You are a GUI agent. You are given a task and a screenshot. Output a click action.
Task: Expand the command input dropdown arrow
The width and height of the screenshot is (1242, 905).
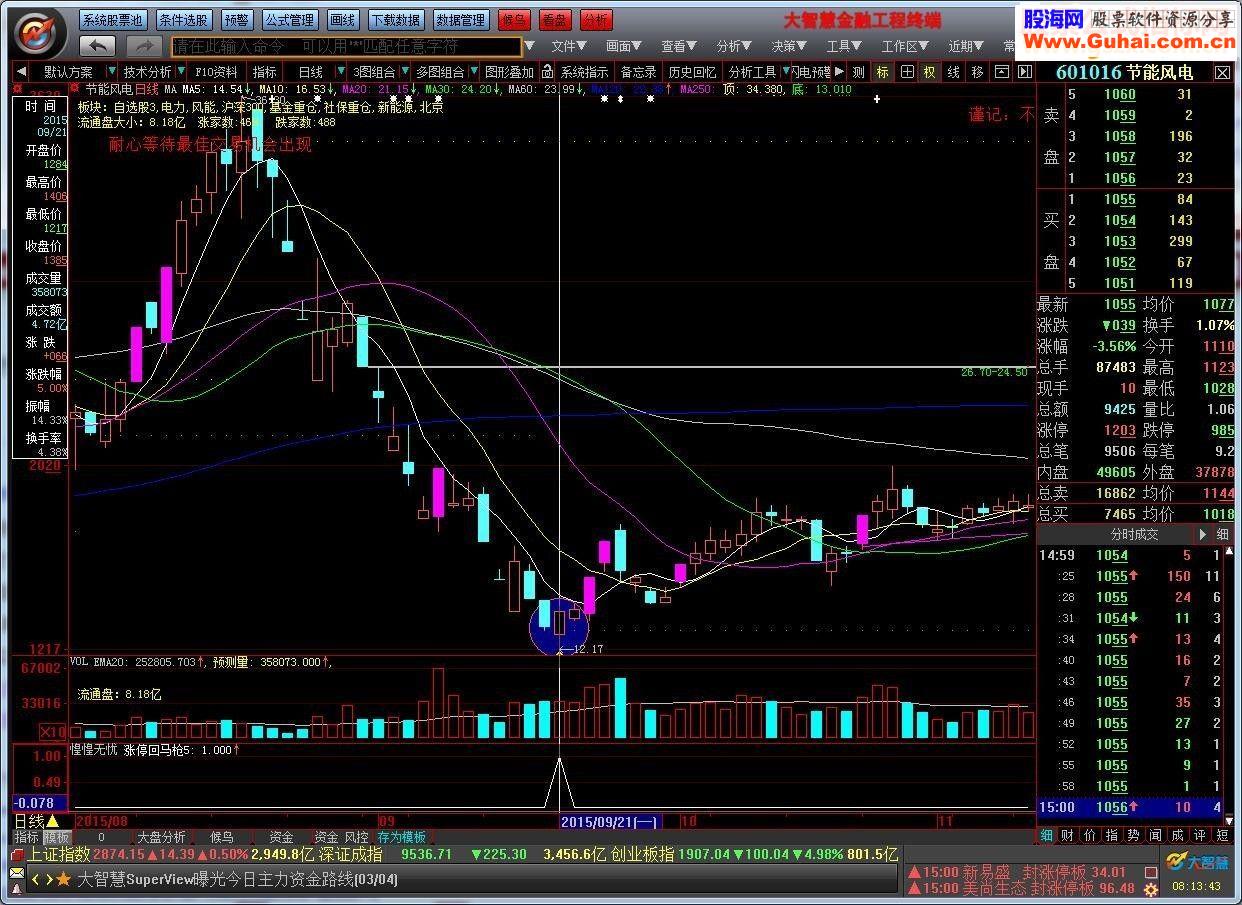click(530, 46)
